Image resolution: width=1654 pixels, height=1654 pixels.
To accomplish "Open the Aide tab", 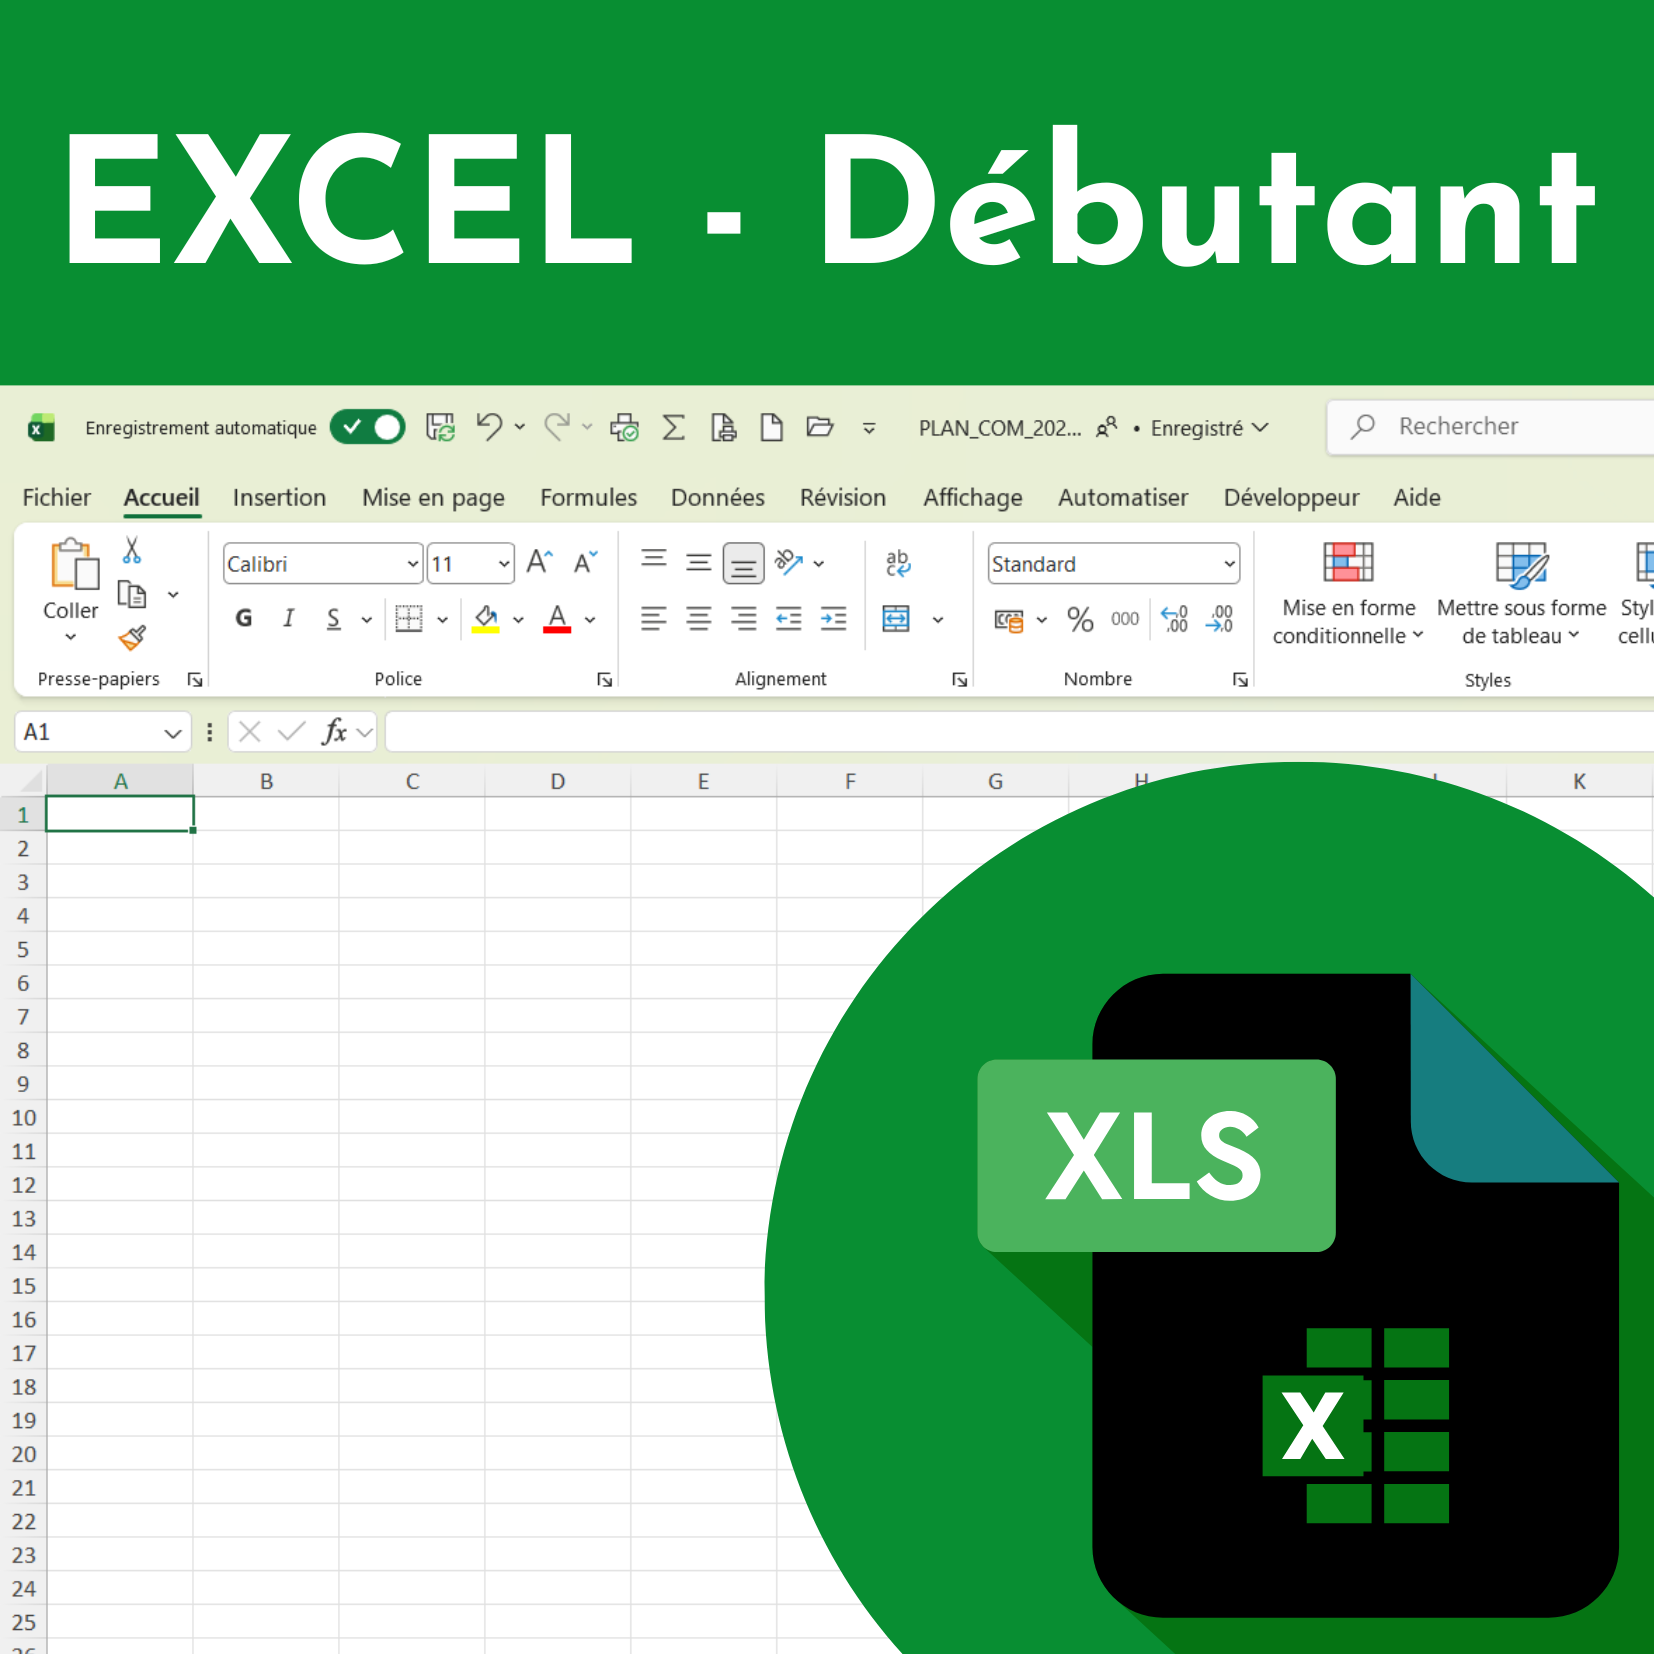I will click(1417, 497).
